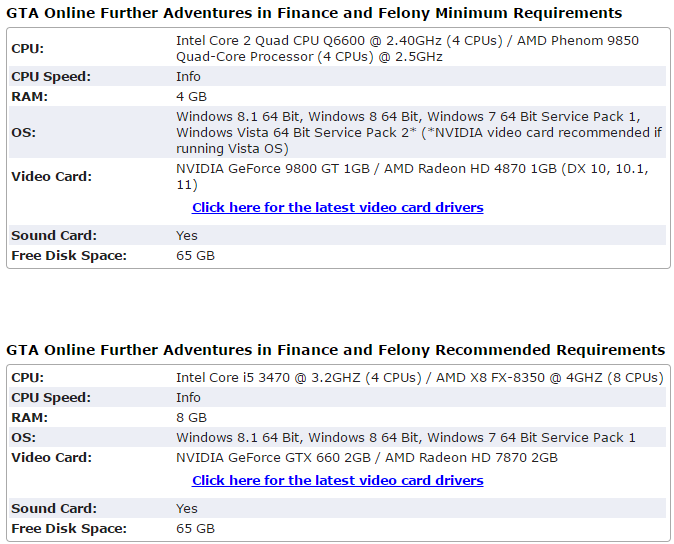Click minimum CPU Speed Info value

click(188, 76)
